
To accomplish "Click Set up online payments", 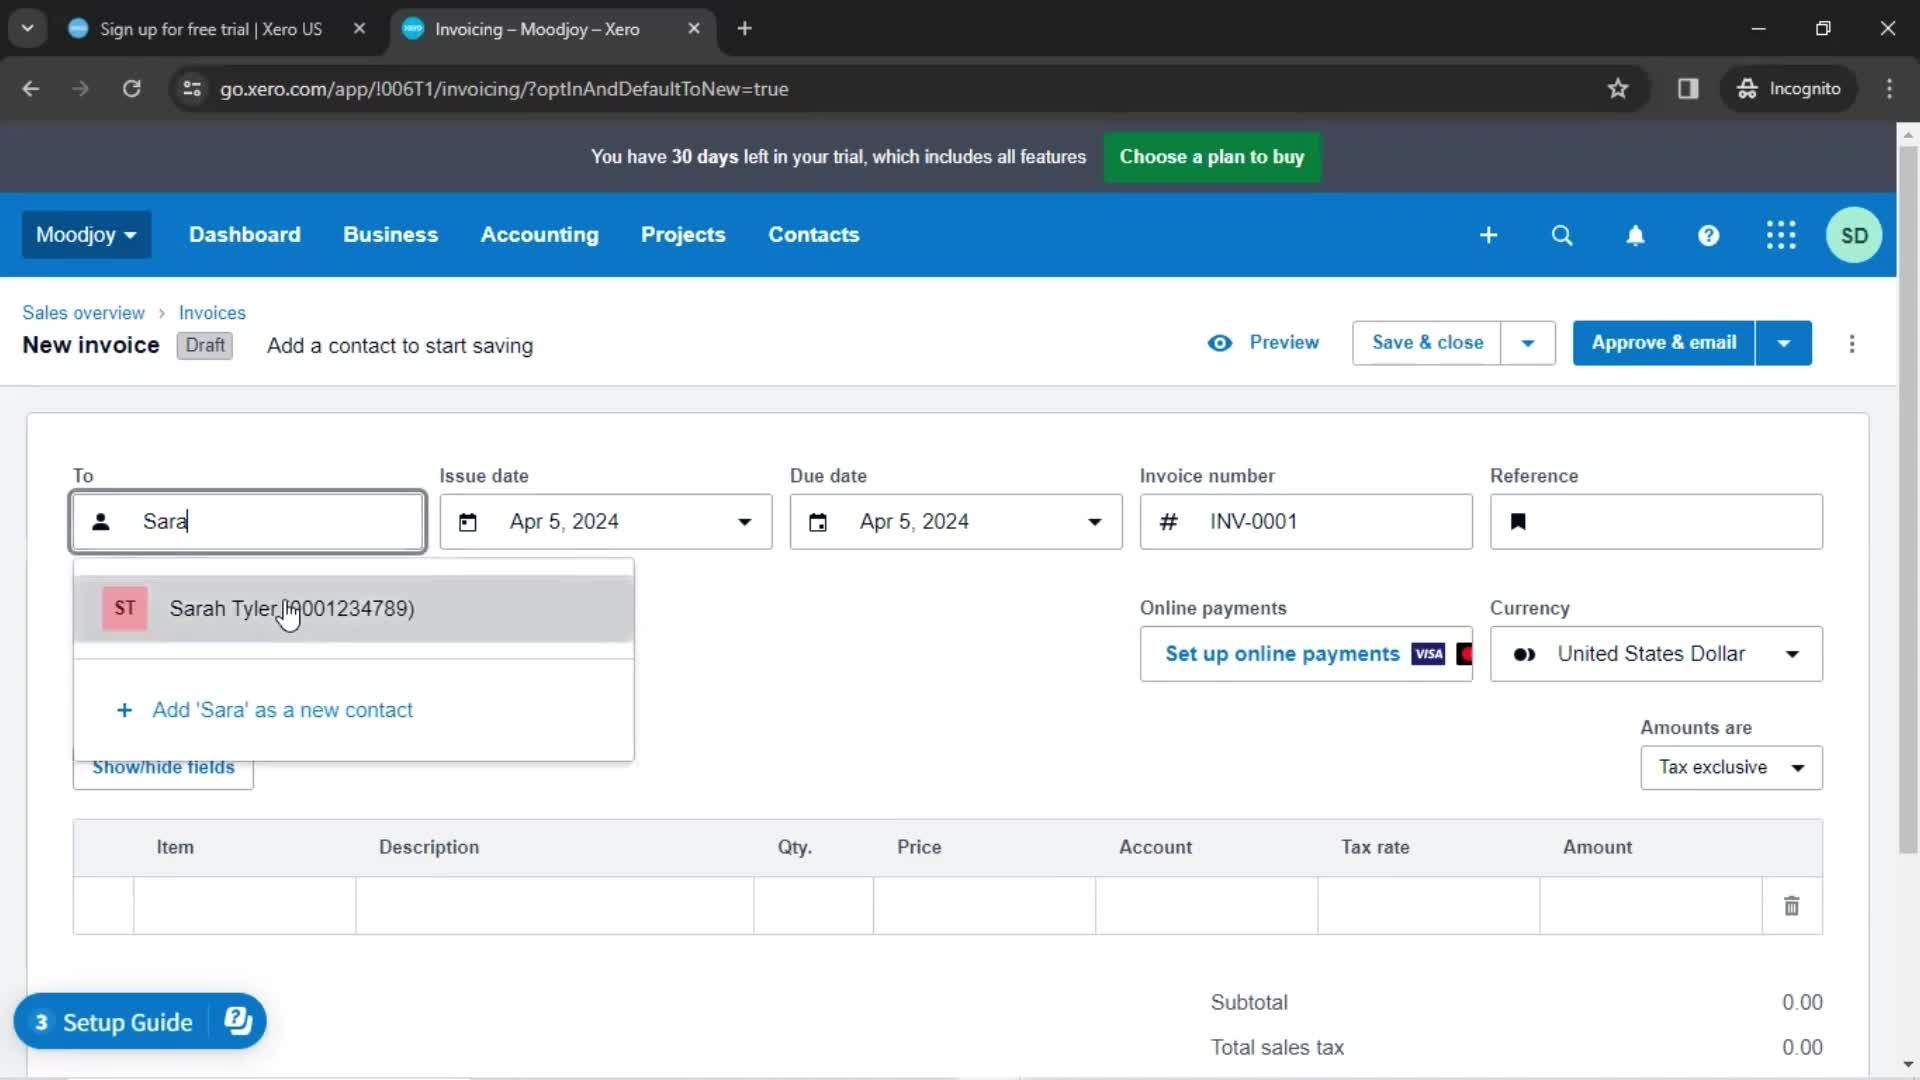I will [x=1305, y=654].
